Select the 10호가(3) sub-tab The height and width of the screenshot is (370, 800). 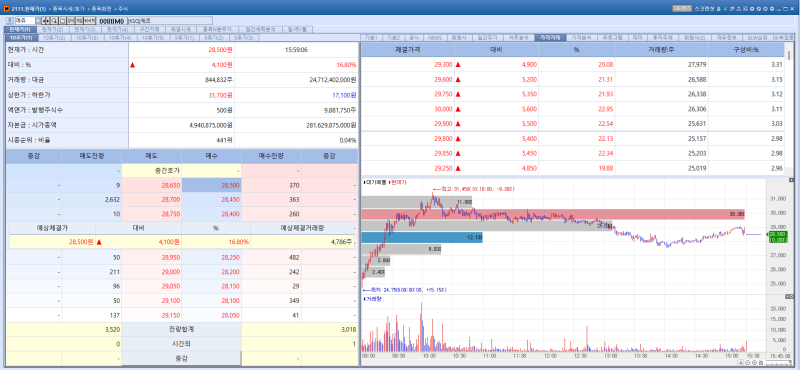click(86, 38)
